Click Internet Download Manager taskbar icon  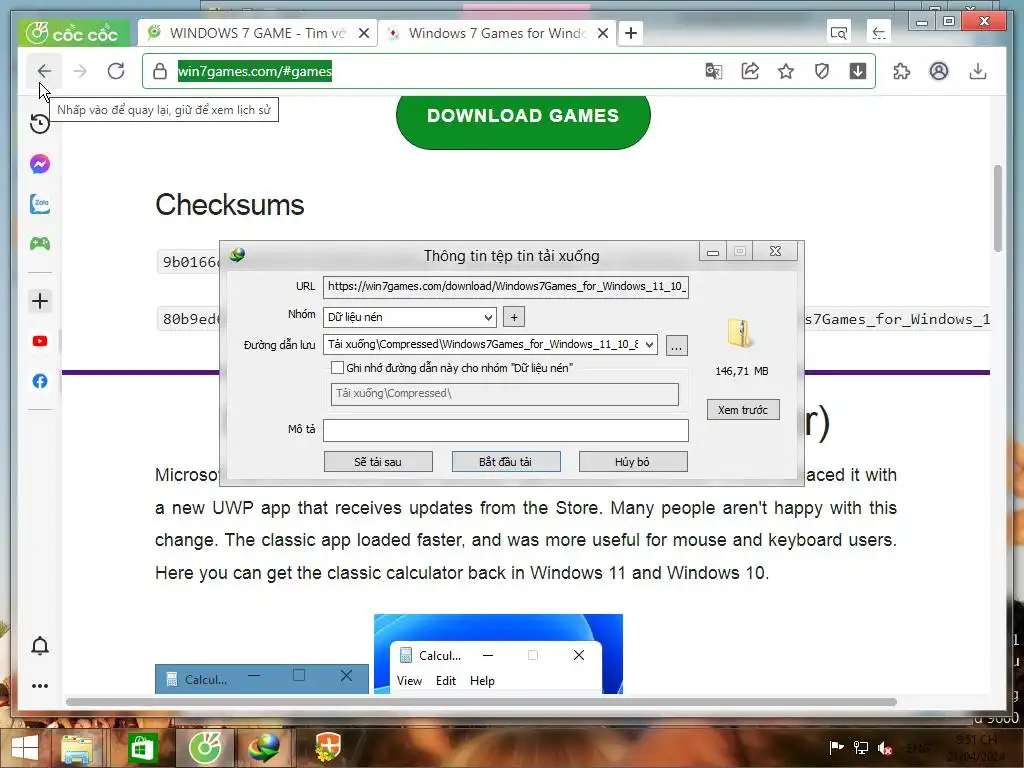click(264, 748)
